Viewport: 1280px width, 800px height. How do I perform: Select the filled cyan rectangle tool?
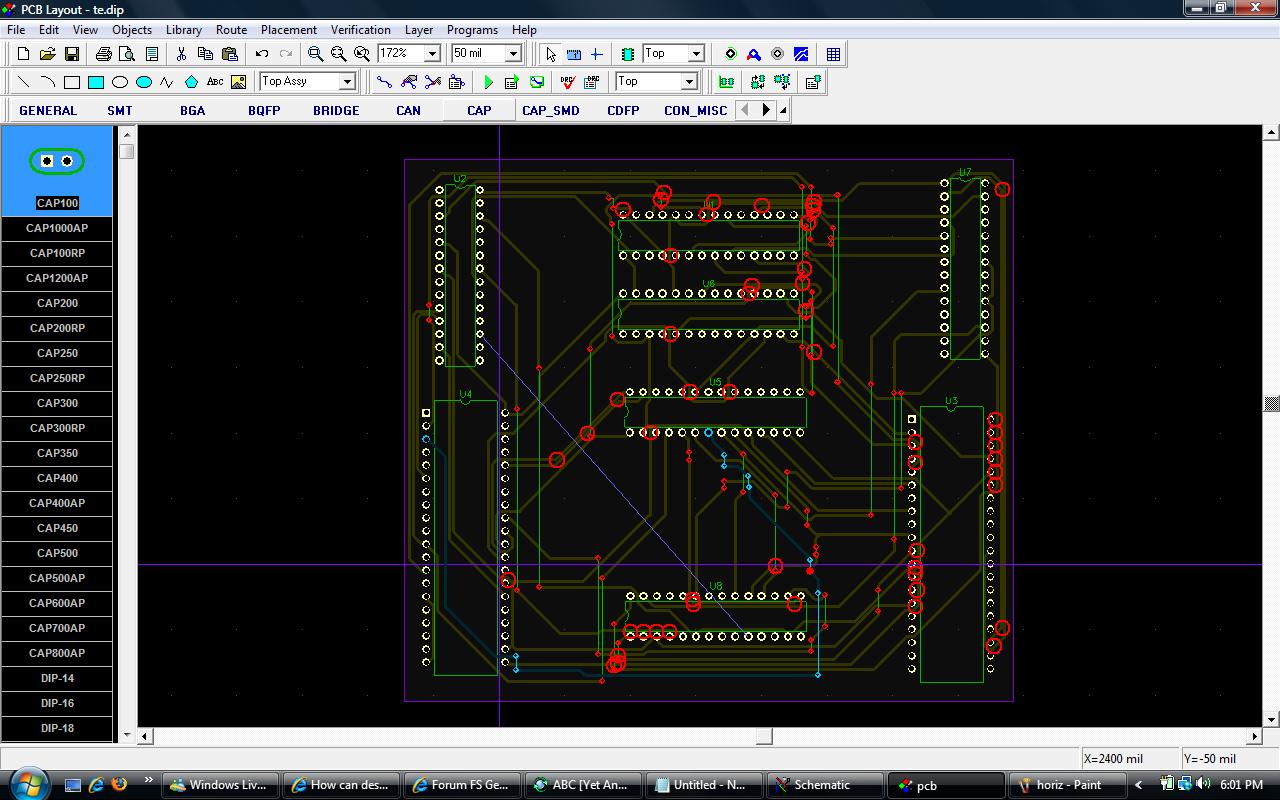[96, 82]
